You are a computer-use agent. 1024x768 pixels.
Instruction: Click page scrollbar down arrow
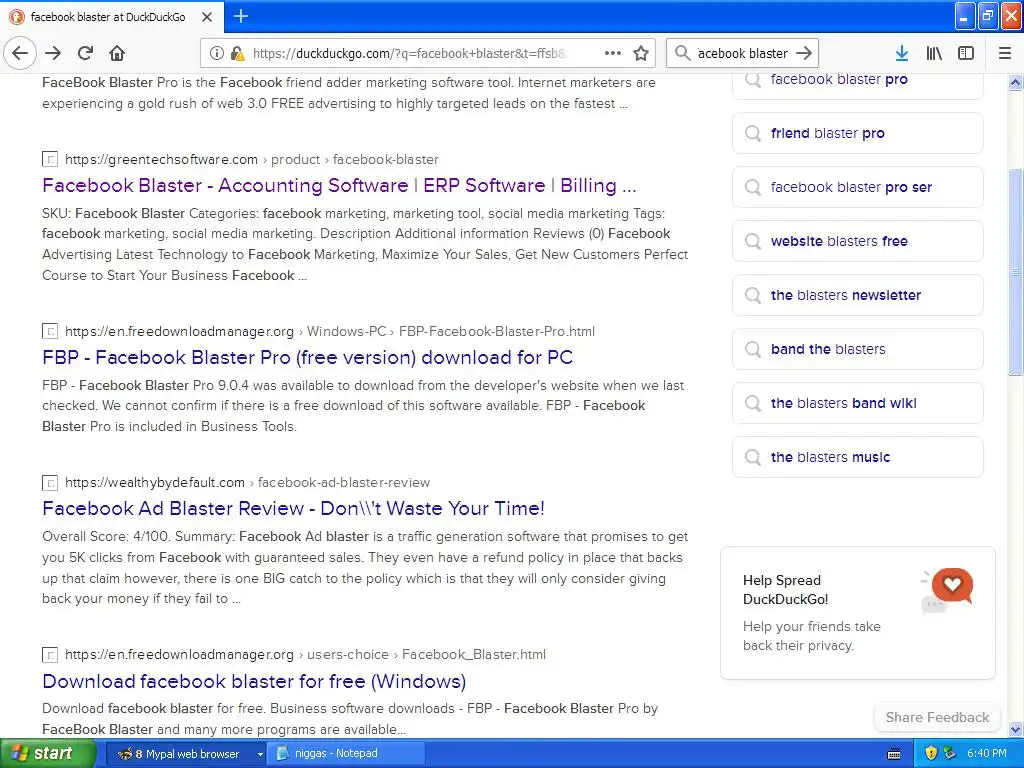coord(1015,729)
